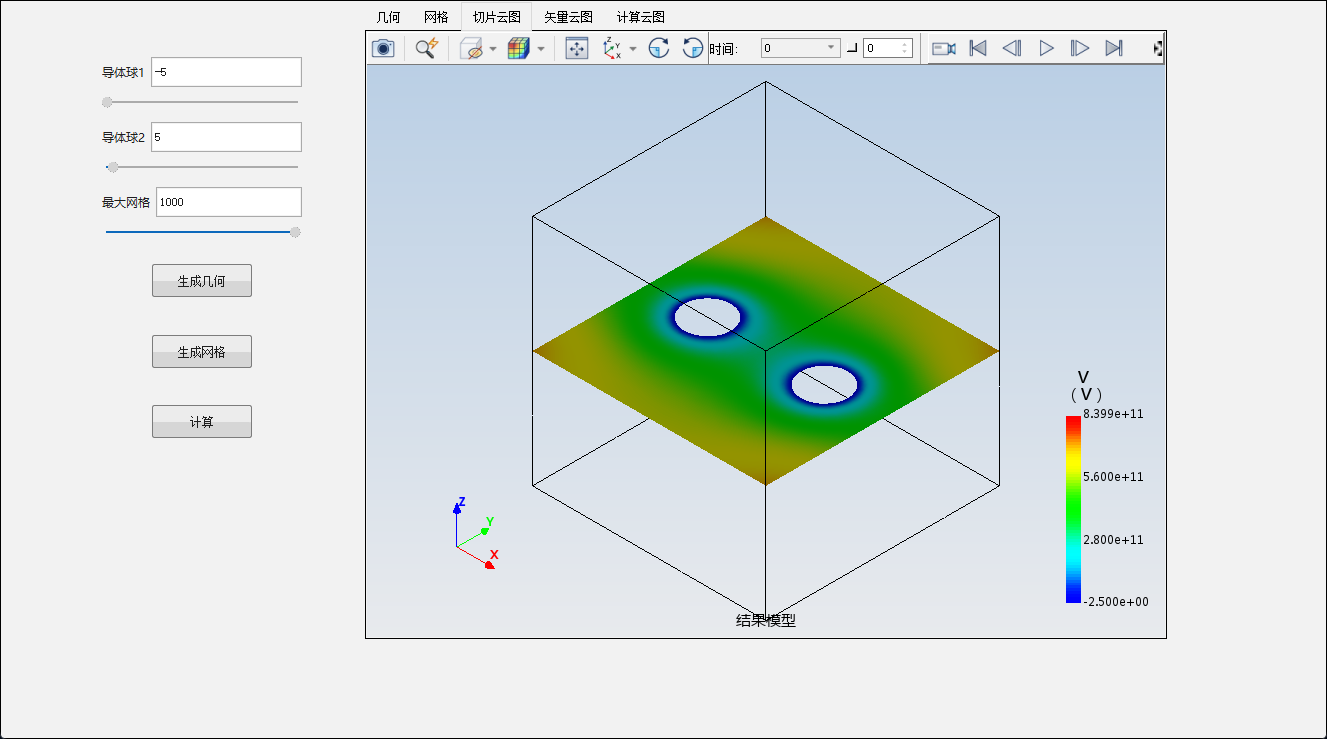The image size is (1327, 739).
Task: Open the 时间 time combo box
Action: (x=800, y=48)
